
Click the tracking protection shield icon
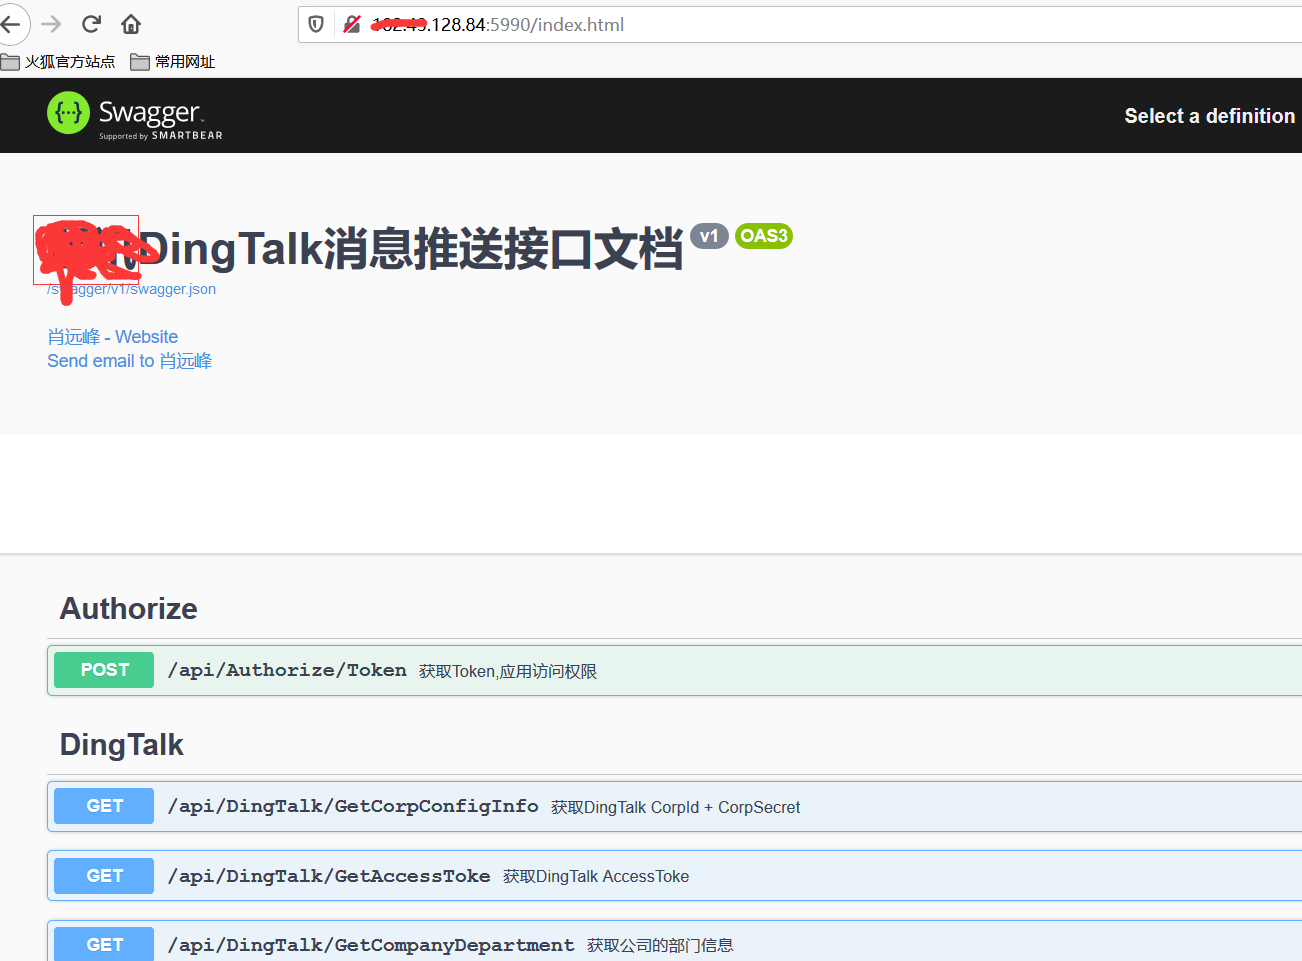[x=316, y=24]
